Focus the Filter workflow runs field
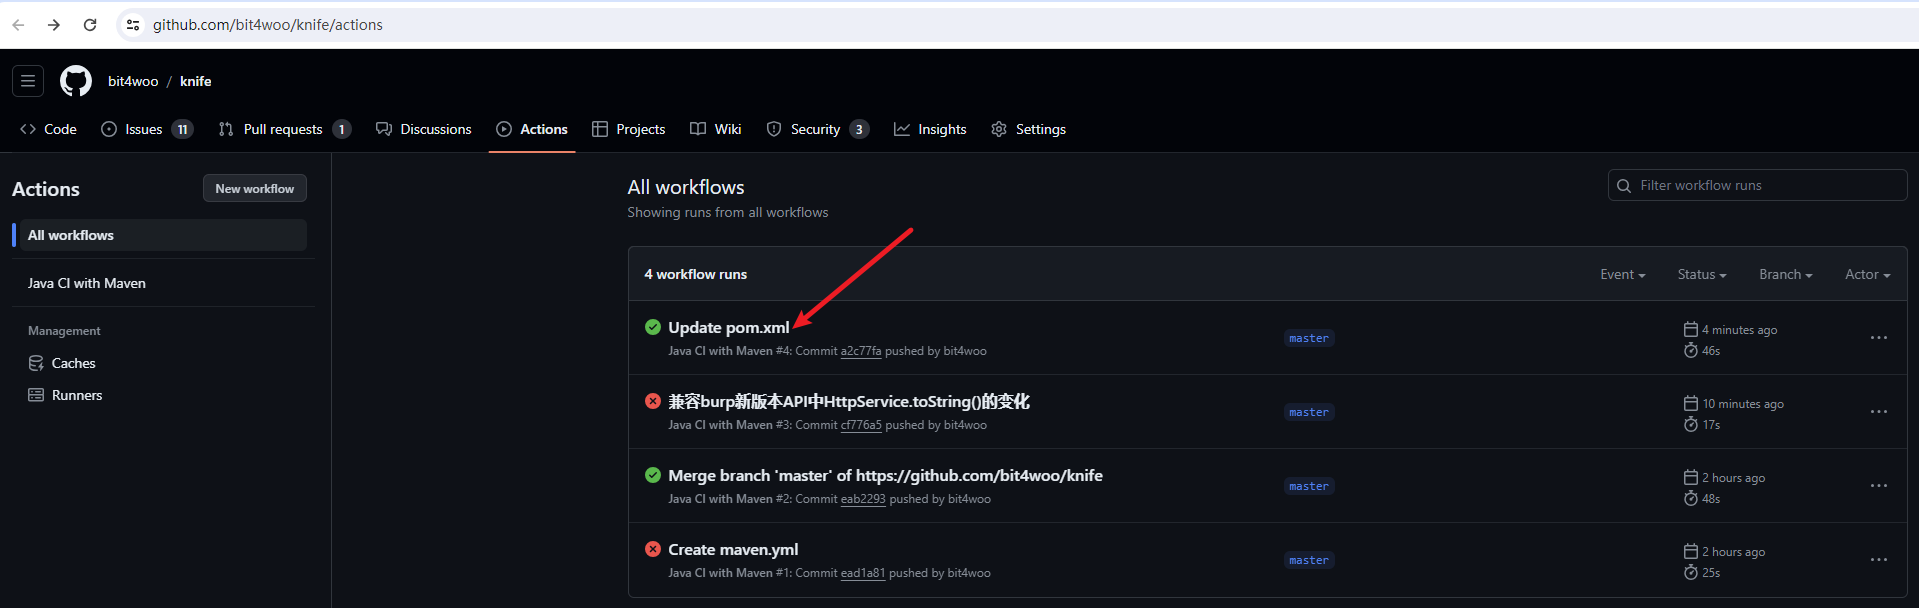The height and width of the screenshot is (608, 1919). (x=1757, y=185)
